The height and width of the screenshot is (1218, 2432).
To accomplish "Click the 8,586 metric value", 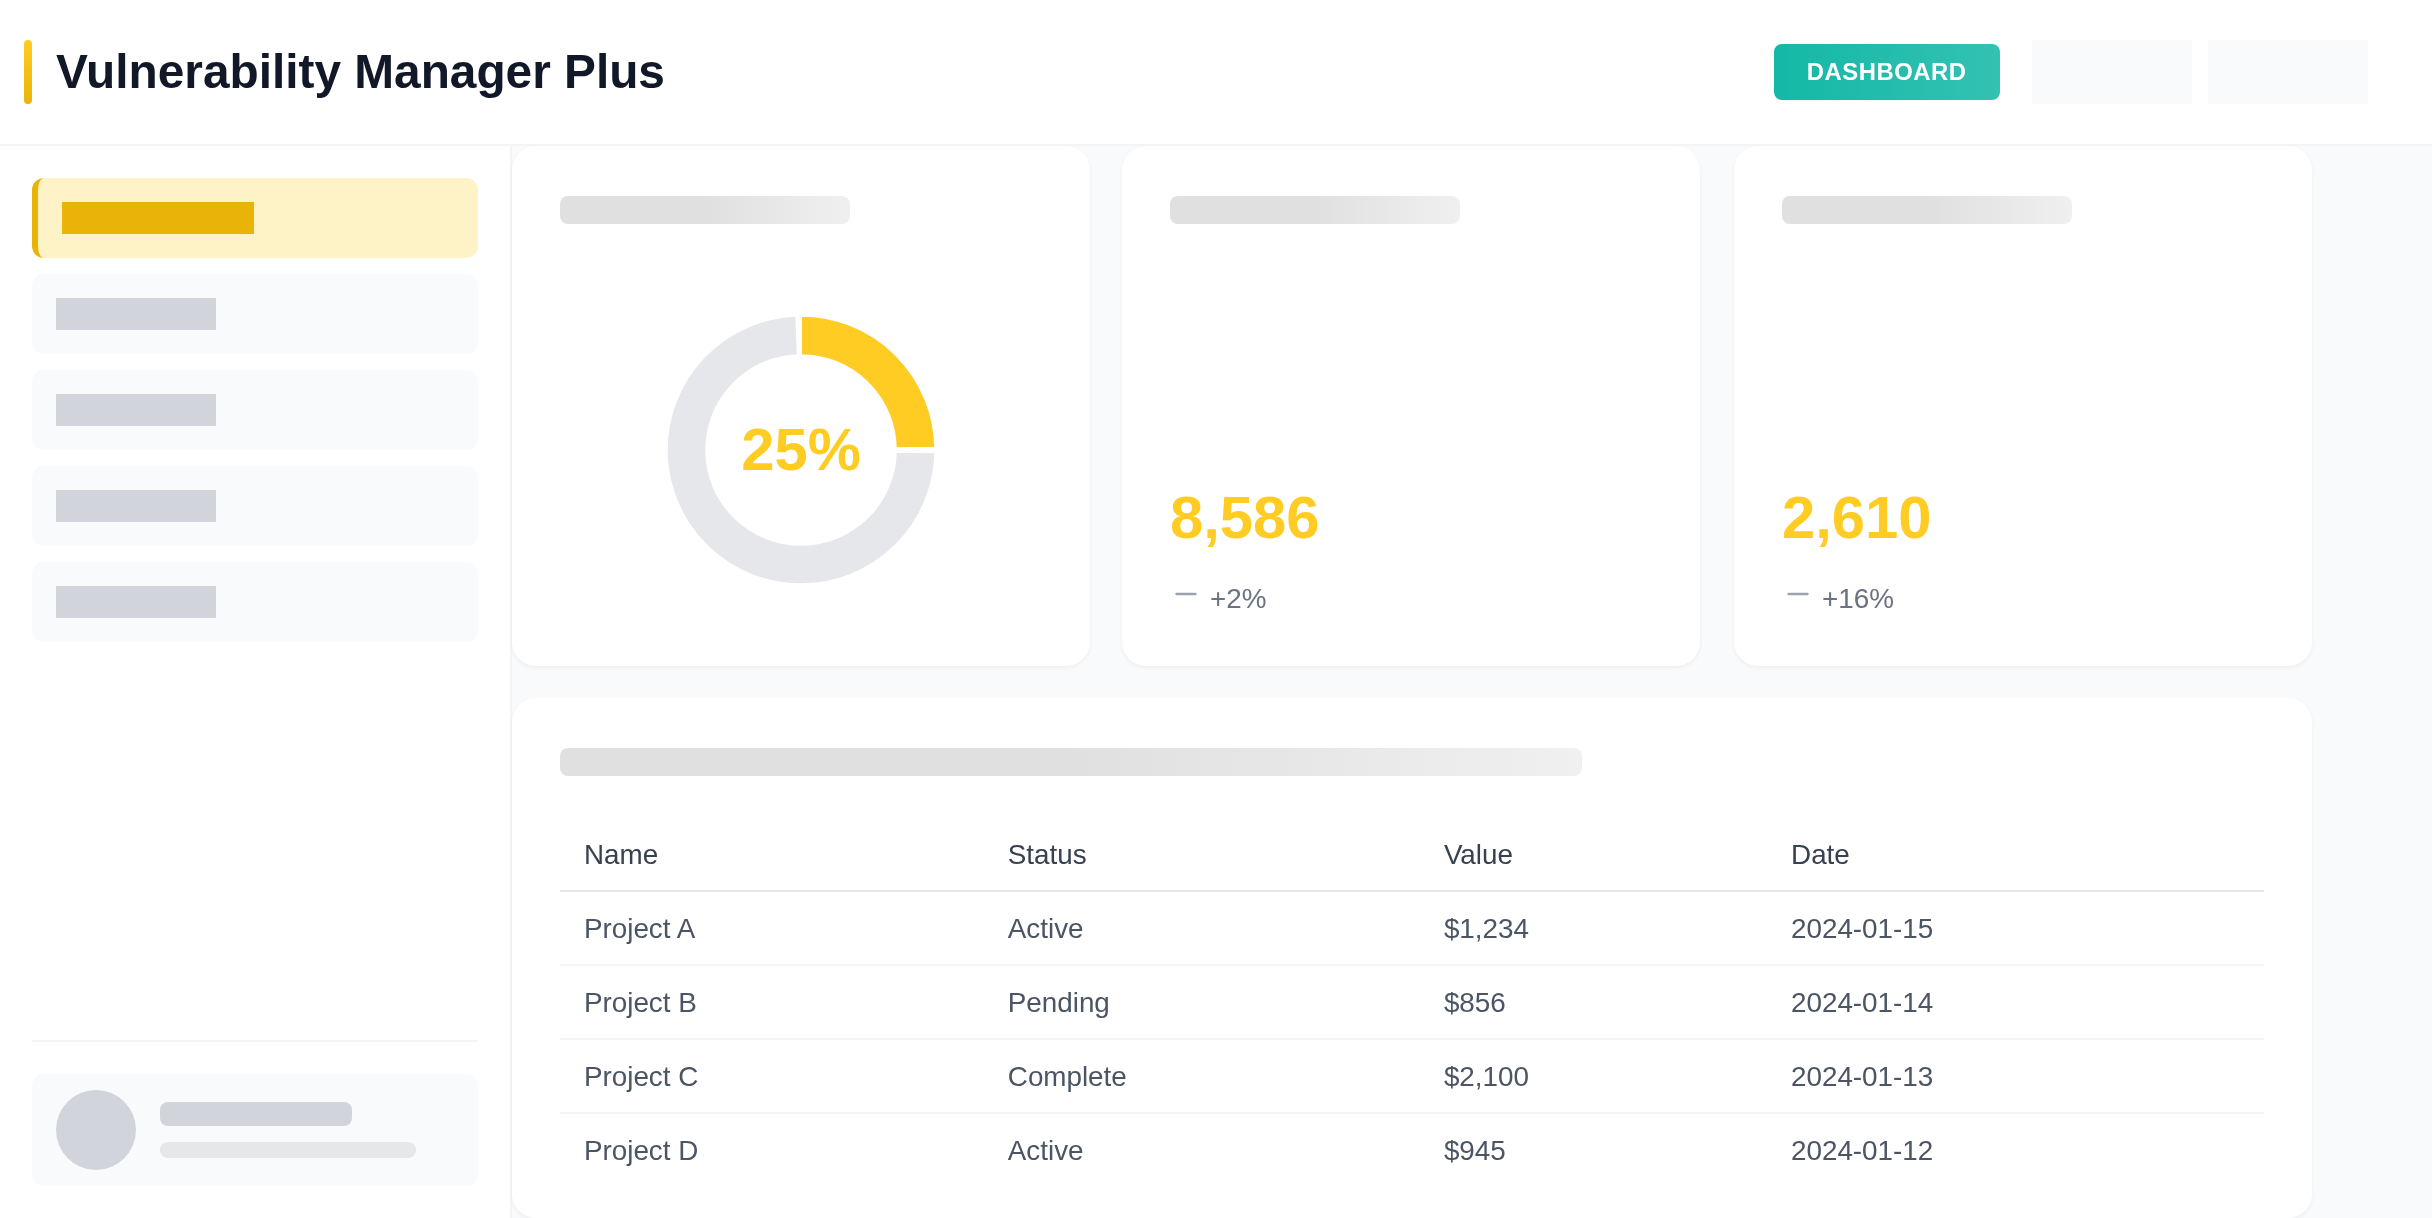I will pyautogui.click(x=1244, y=518).
